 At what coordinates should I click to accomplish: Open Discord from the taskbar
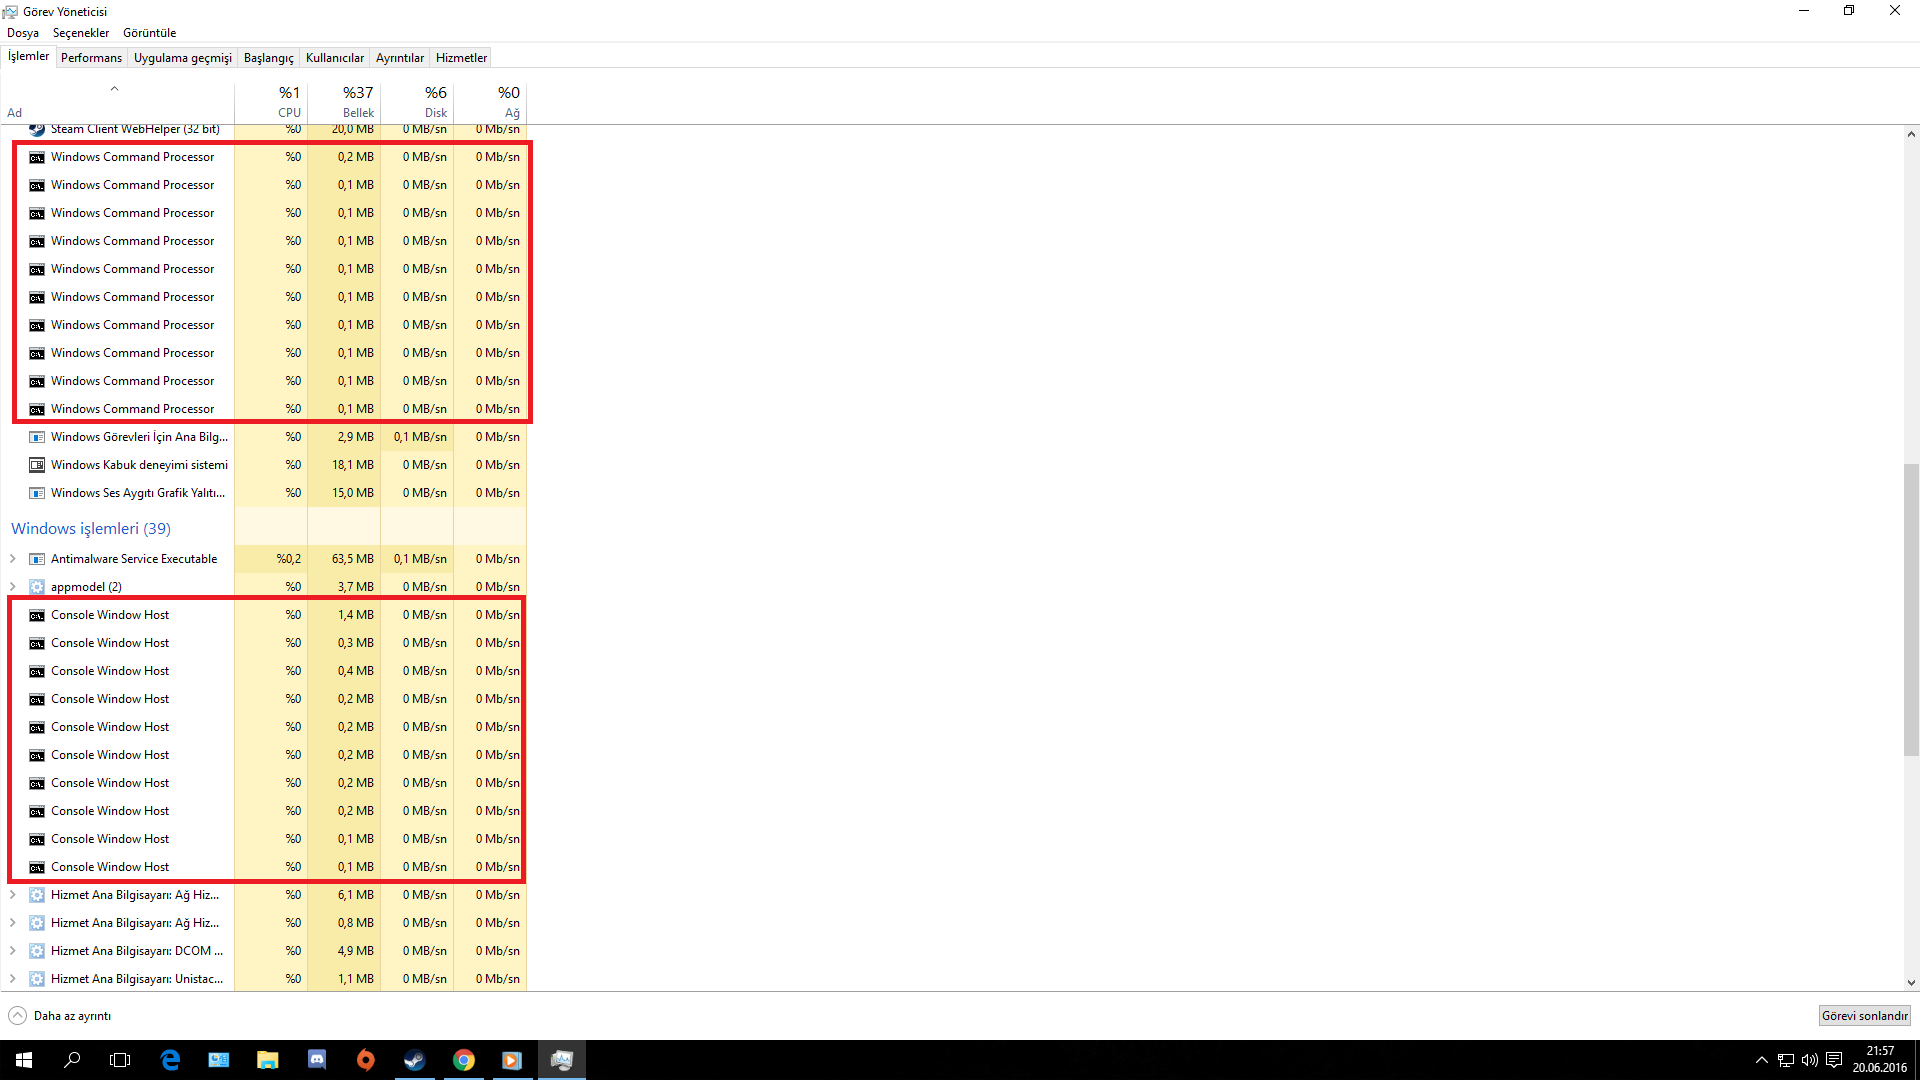pyautogui.click(x=317, y=1060)
